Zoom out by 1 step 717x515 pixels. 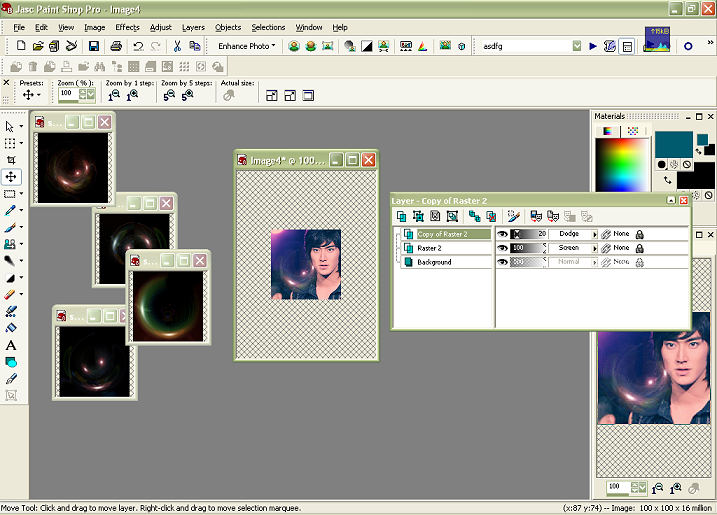pyautogui.click(x=114, y=95)
